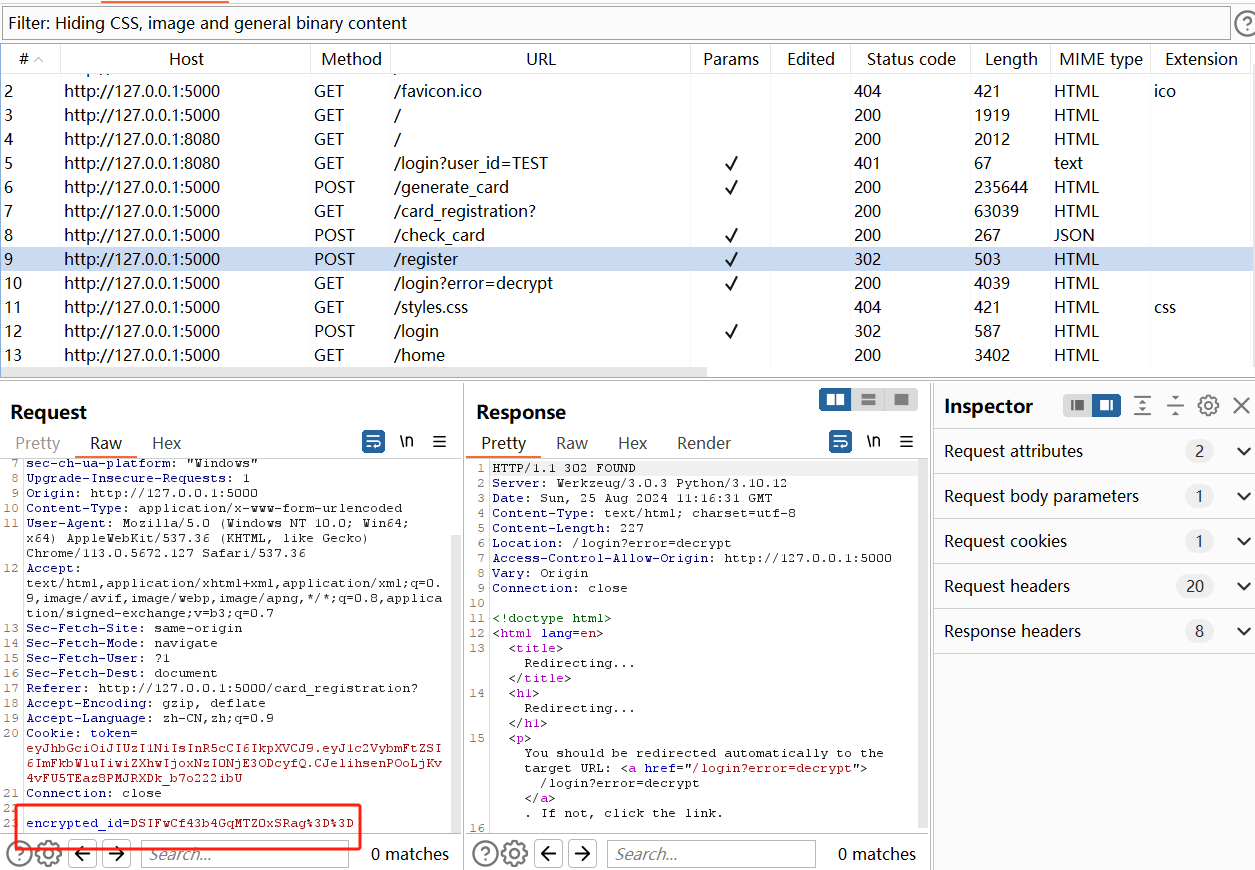Switch to side-by-side Request/Response layout
Image resolution: width=1255 pixels, height=870 pixels.
point(835,400)
